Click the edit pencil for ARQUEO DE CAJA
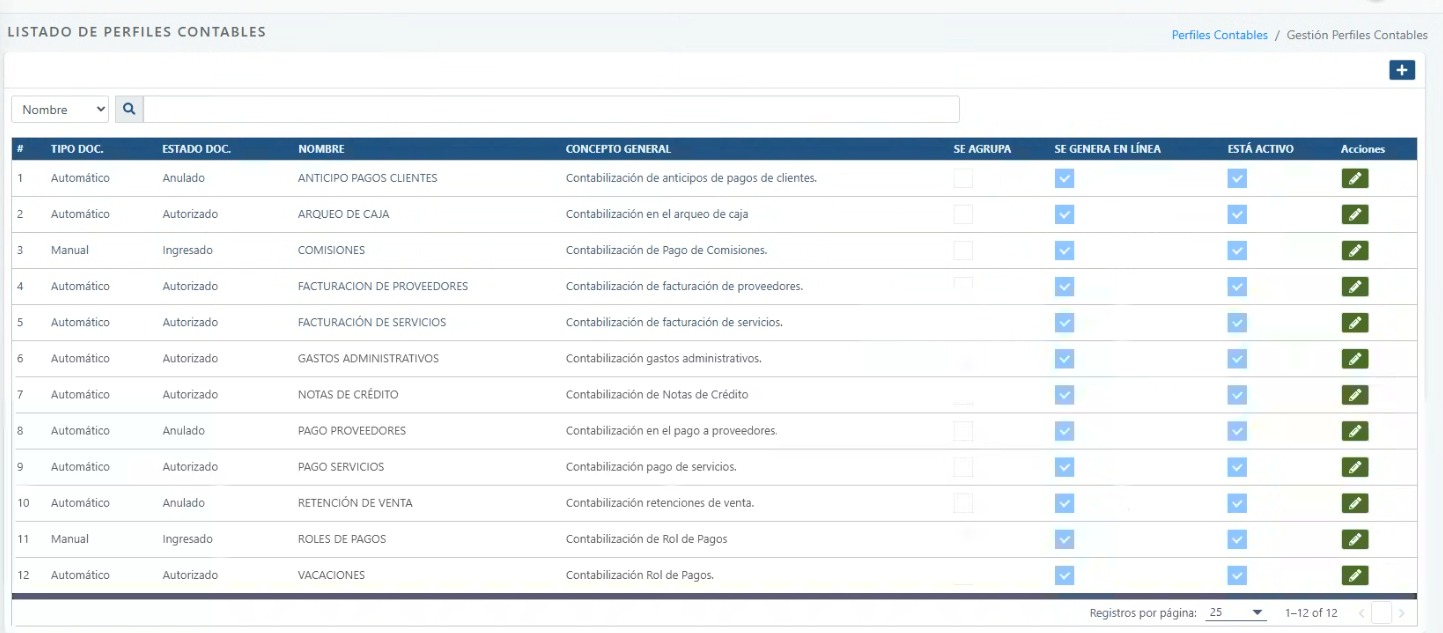The image size is (1443, 633). tap(1355, 213)
